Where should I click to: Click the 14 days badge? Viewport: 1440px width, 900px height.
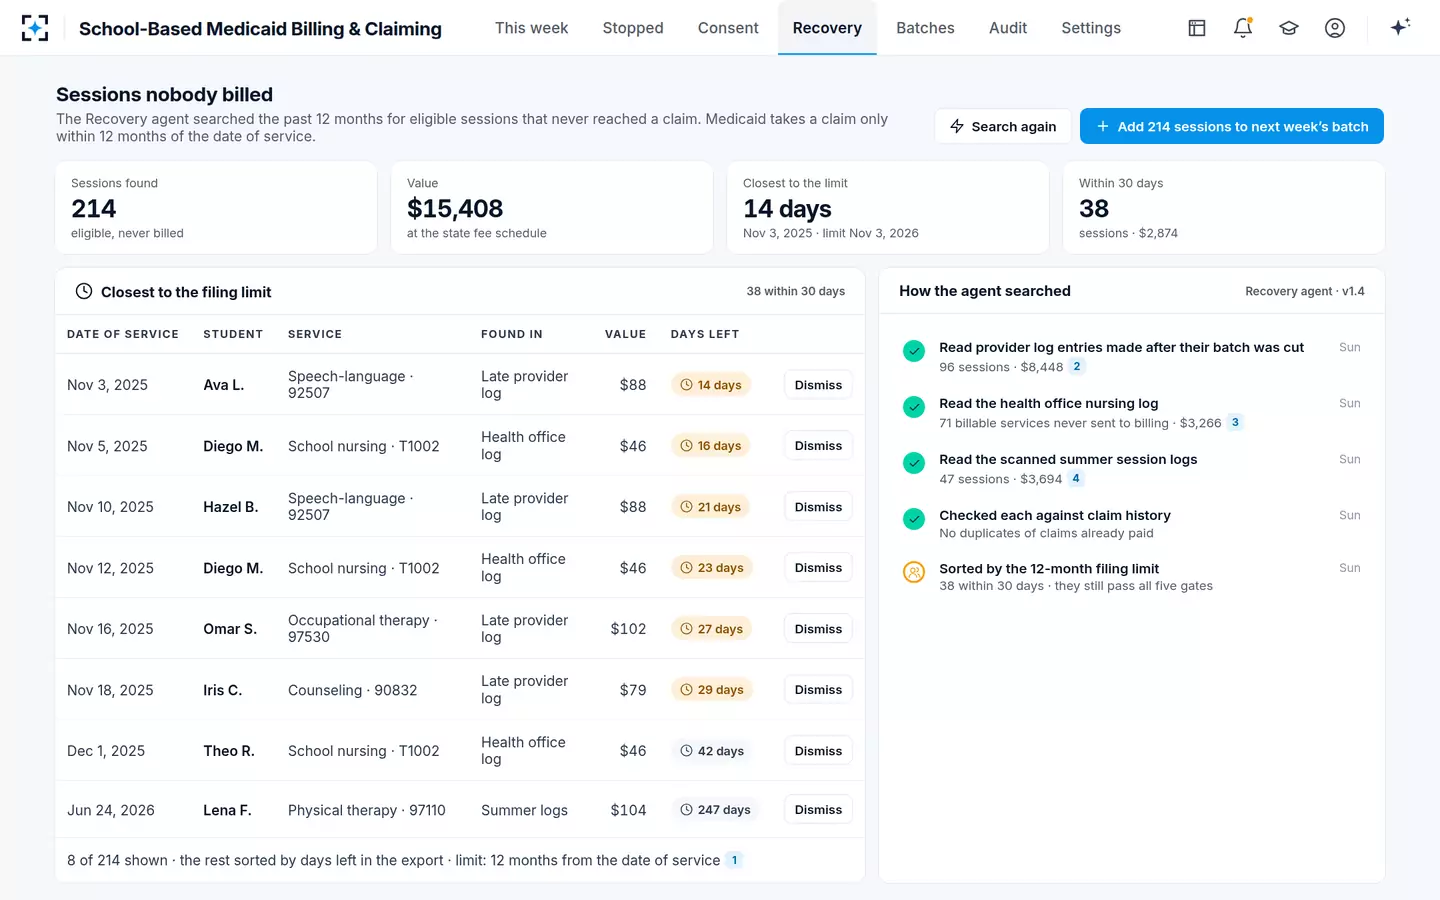[x=711, y=385]
